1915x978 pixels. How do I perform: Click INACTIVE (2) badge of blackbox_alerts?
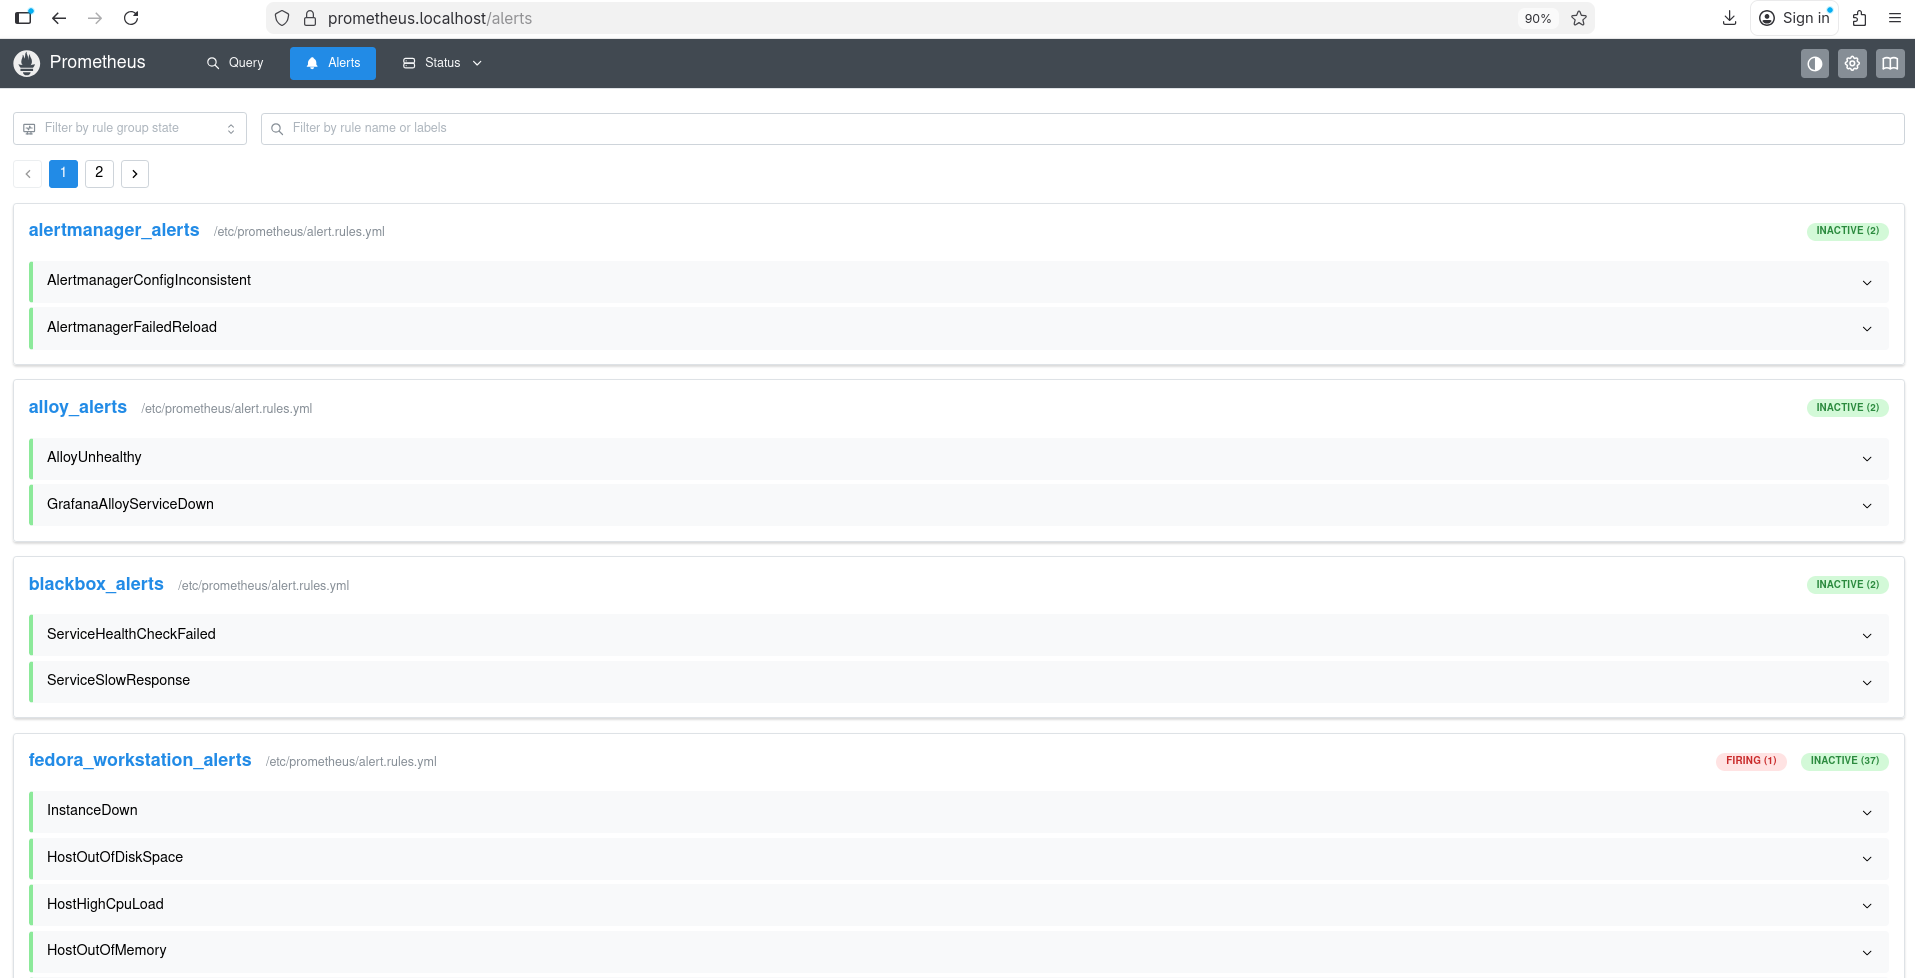point(1848,585)
